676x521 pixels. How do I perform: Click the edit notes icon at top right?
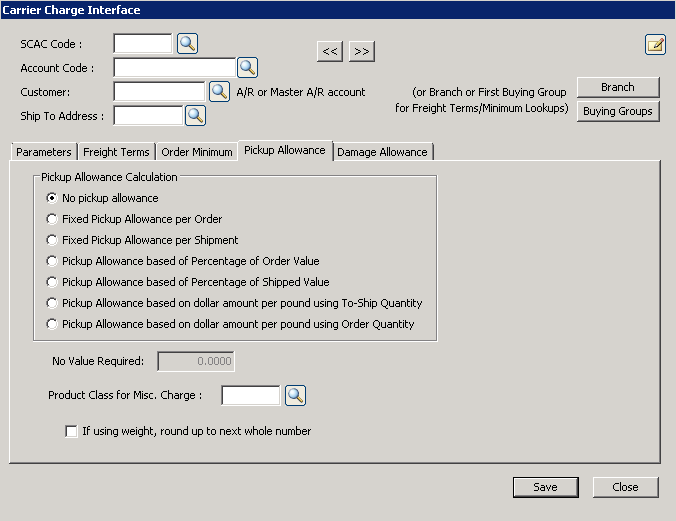[655, 44]
